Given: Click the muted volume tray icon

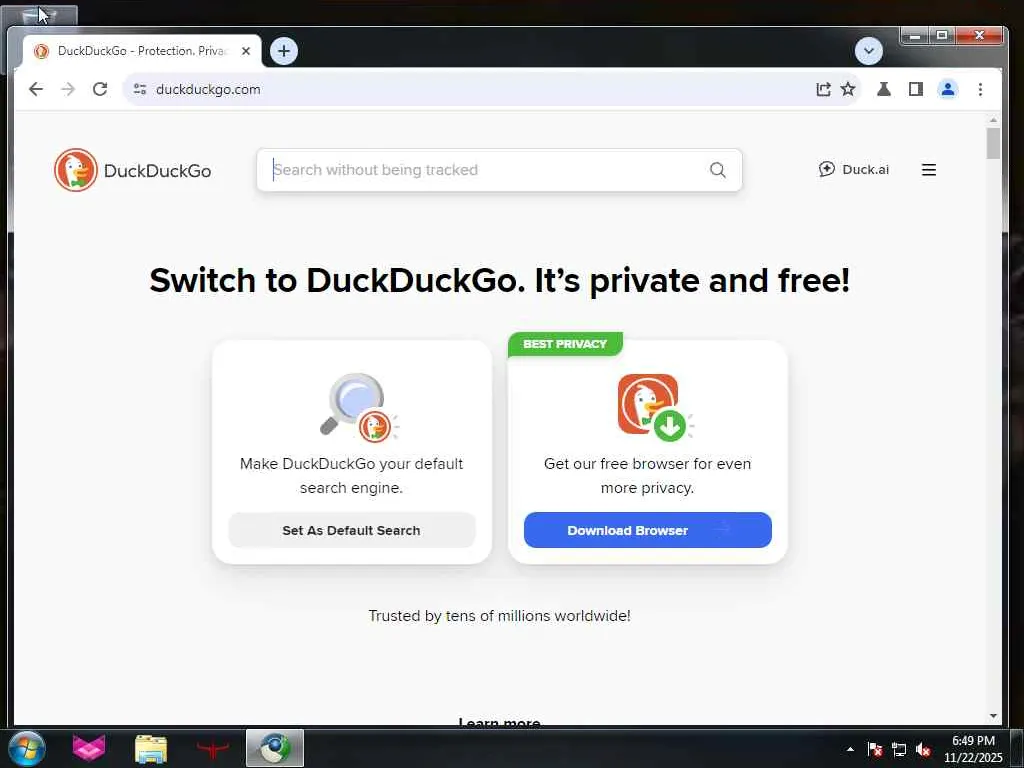Looking at the screenshot, I should (x=923, y=749).
